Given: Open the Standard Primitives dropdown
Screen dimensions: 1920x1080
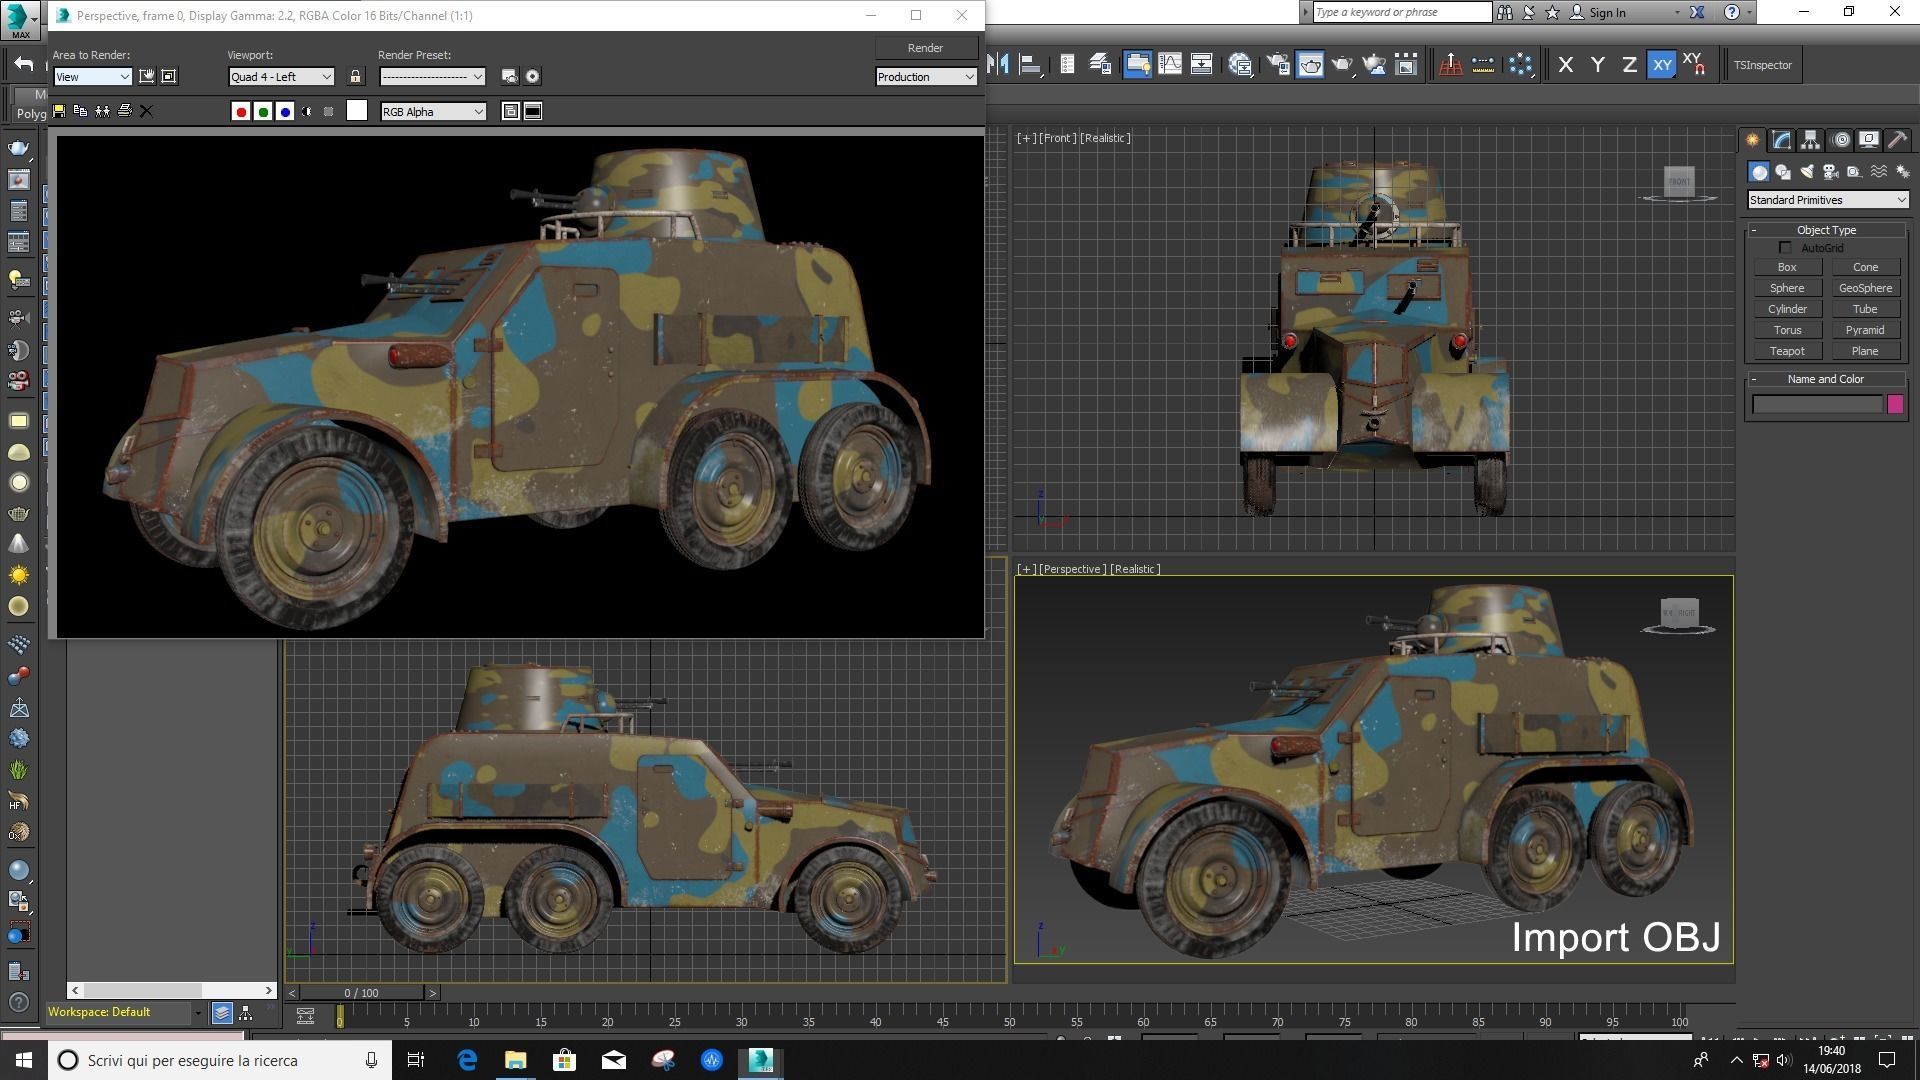Looking at the screenshot, I should [1827, 200].
